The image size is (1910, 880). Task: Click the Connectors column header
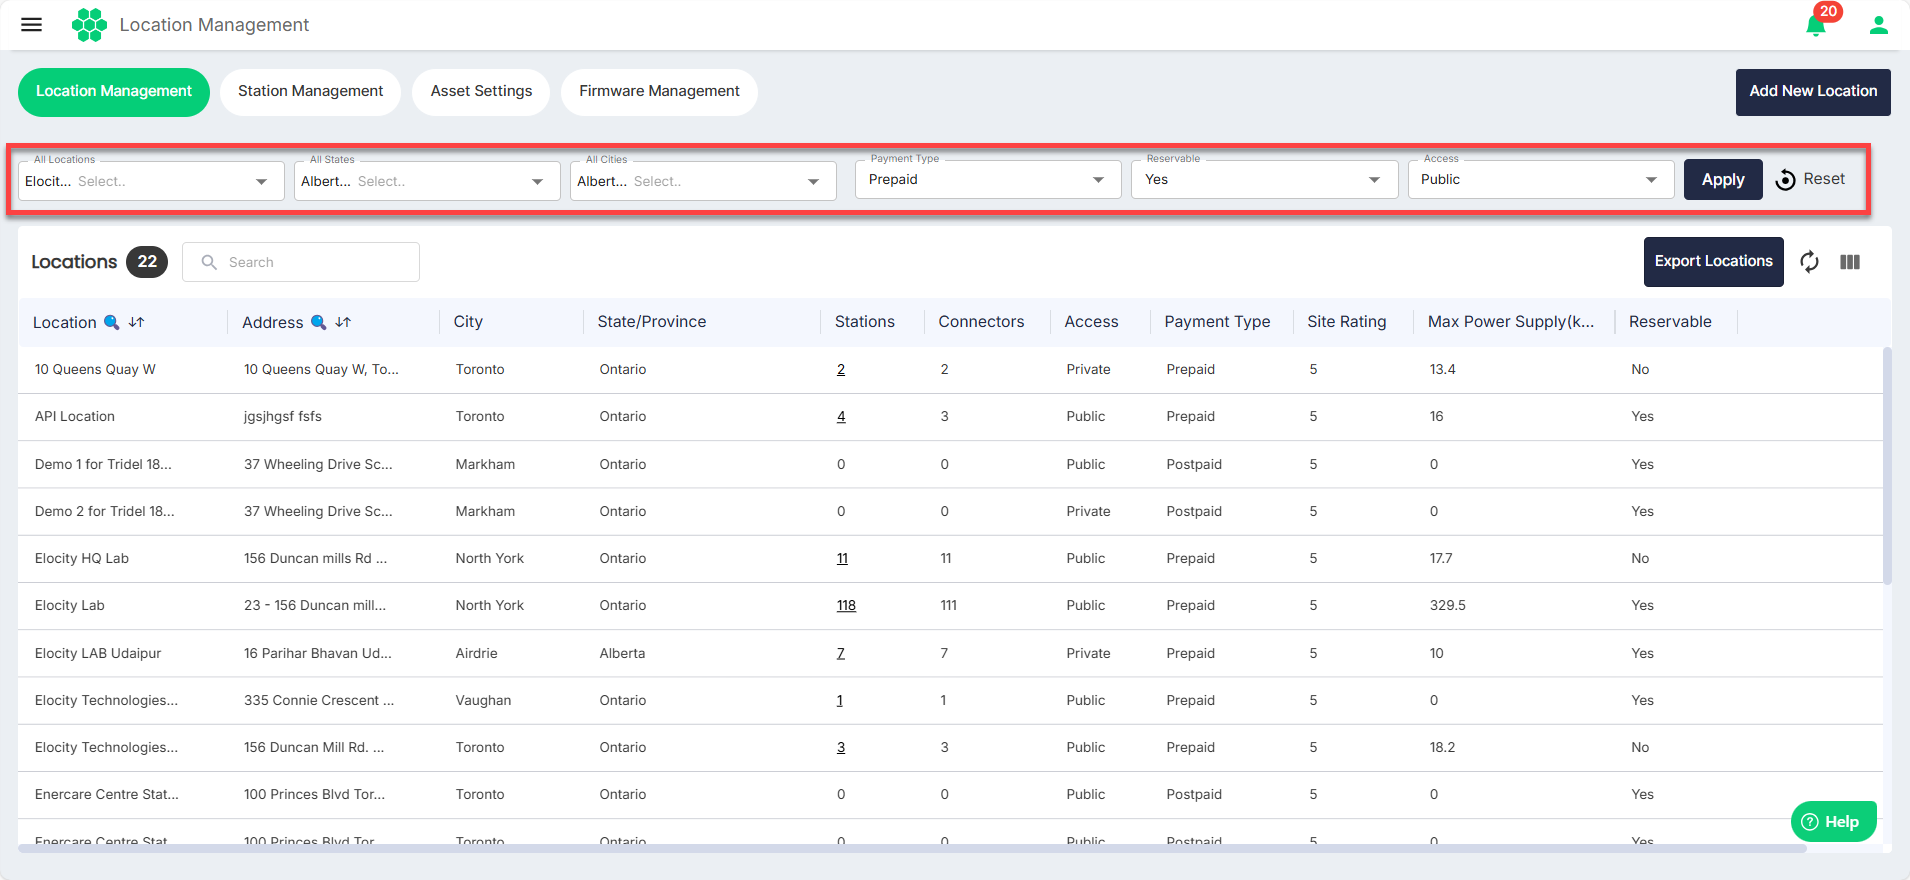point(981,322)
